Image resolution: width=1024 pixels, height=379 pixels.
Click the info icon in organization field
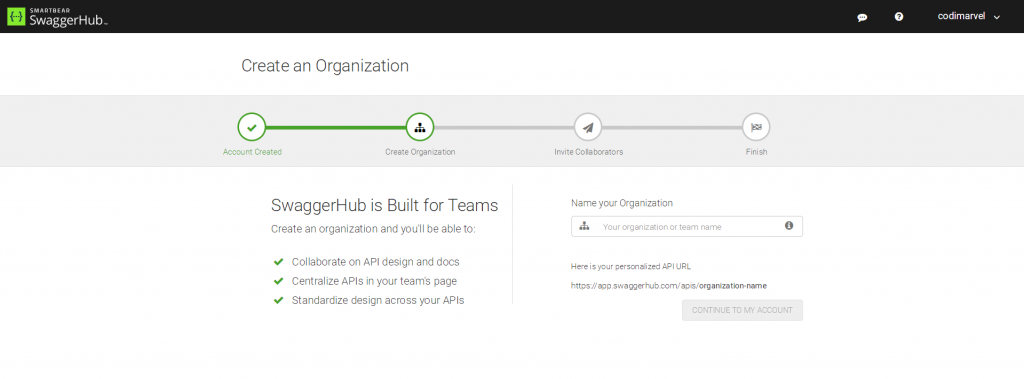click(789, 225)
